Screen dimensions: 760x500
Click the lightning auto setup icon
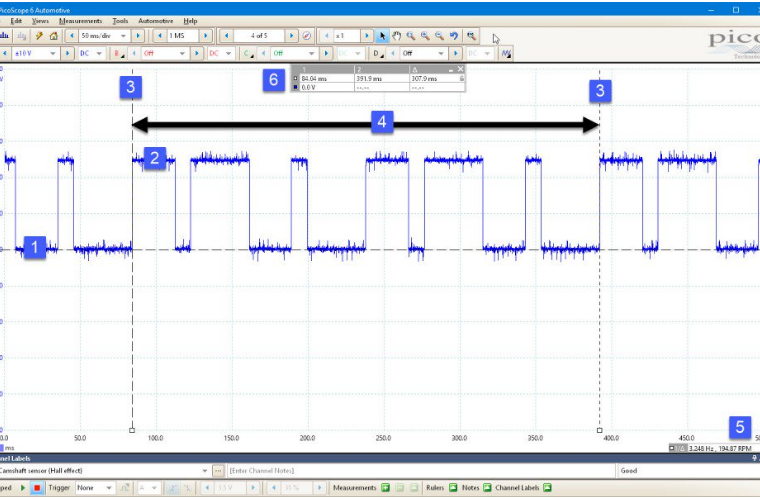coord(39,36)
